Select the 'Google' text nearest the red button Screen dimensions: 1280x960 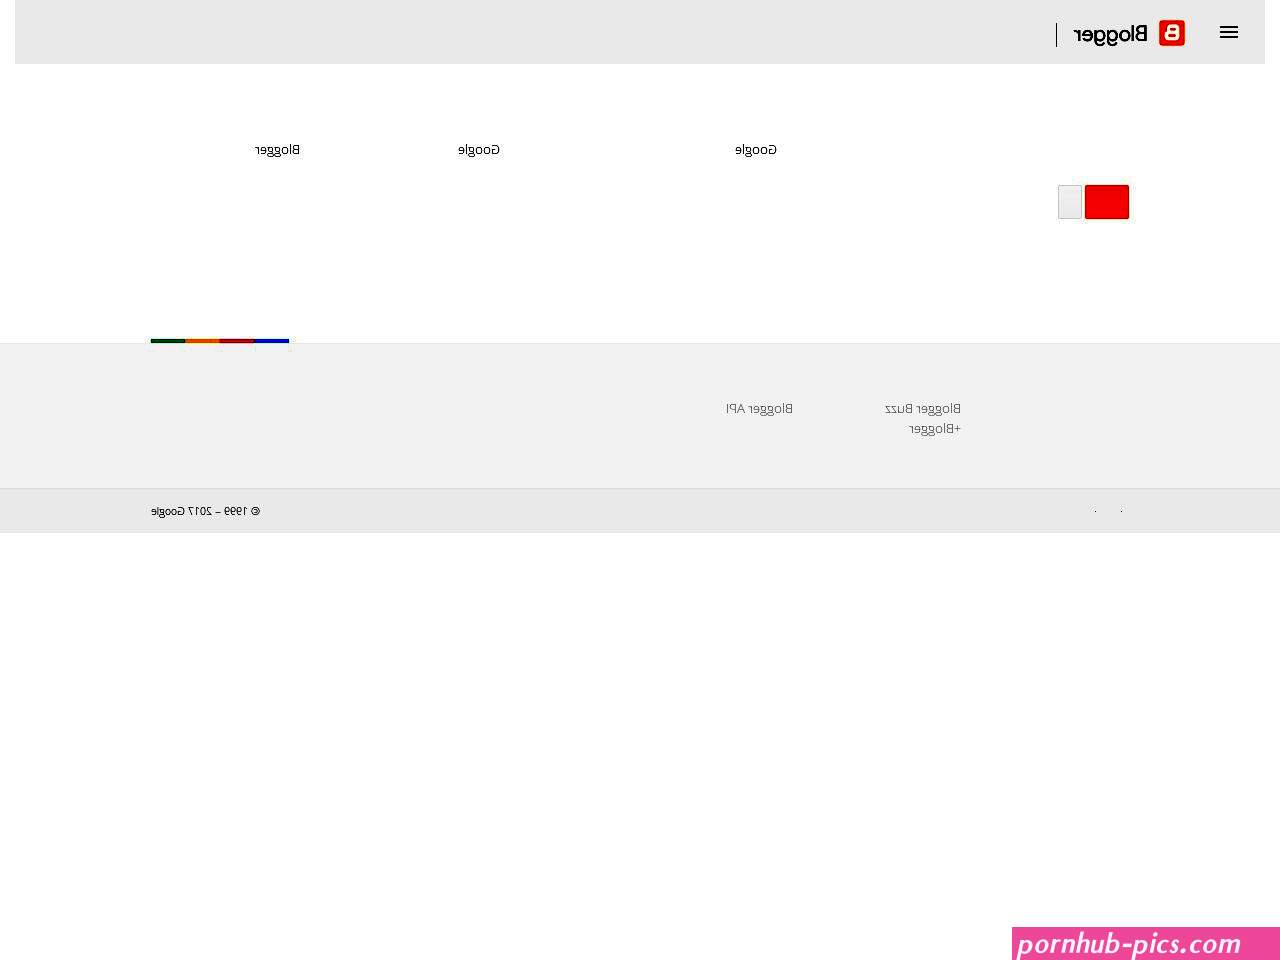pyautogui.click(x=756, y=150)
